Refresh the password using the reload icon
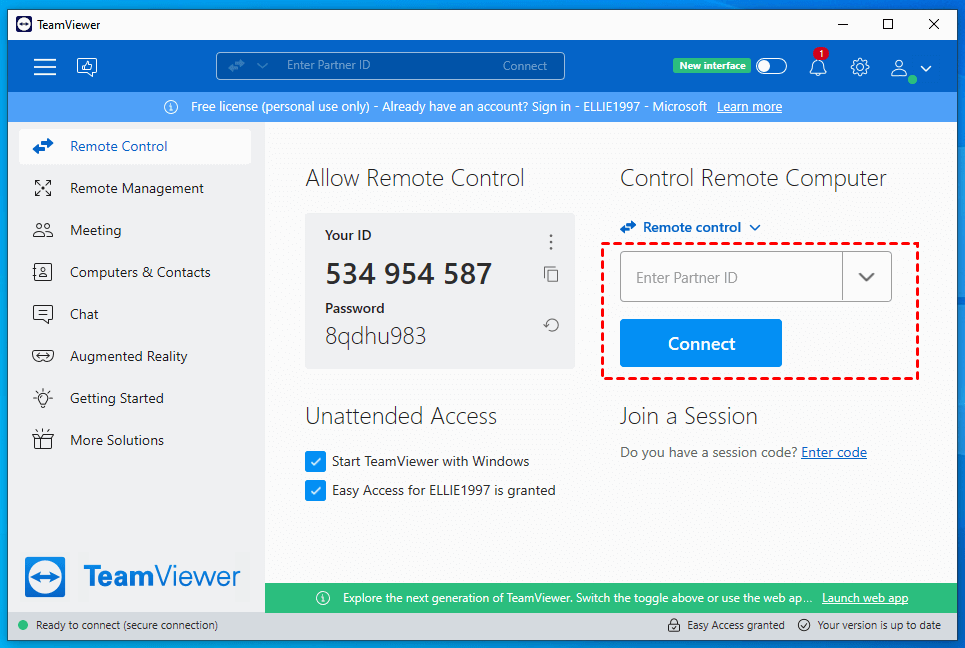The width and height of the screenshot is (965, 648). click(551, 325)
